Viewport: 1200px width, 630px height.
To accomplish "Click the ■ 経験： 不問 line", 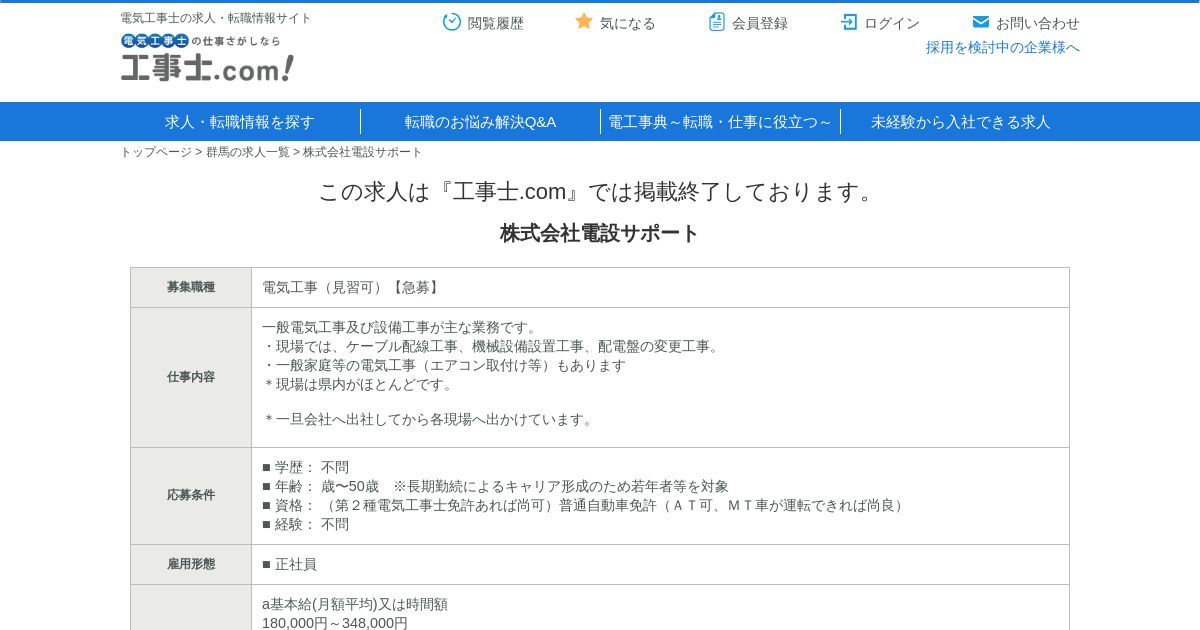I will click(x=306, y=524).
